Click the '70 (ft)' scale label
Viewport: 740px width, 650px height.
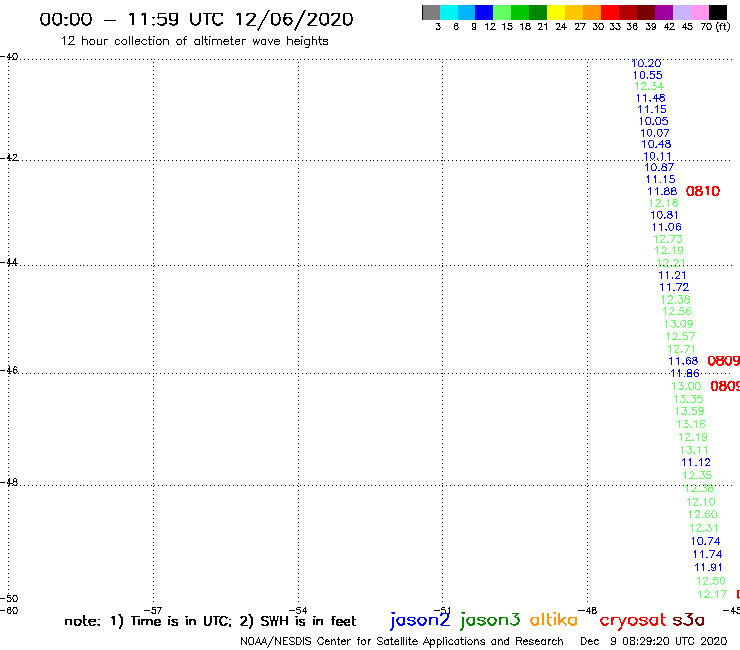715,27
